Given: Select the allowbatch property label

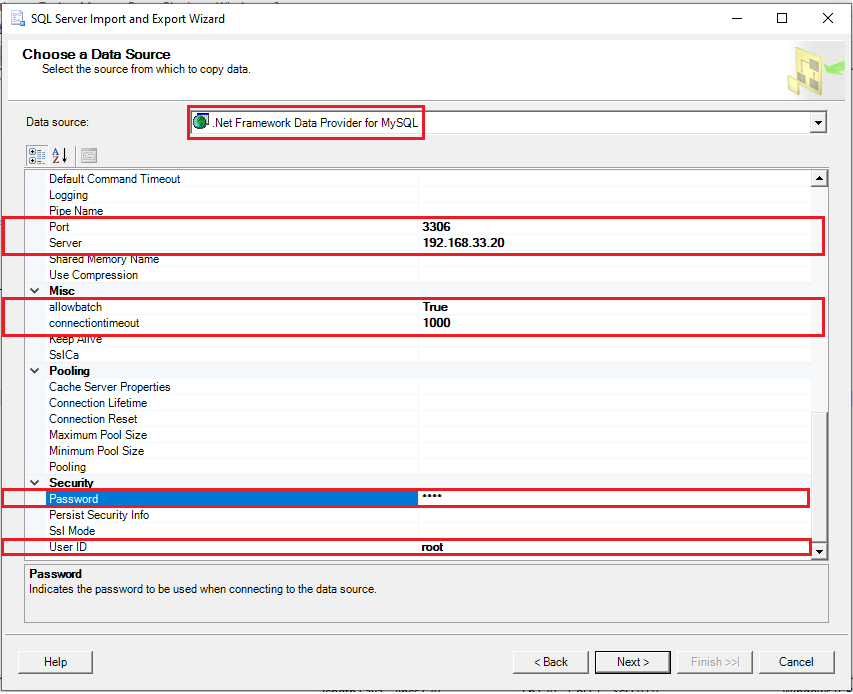Looking at the screenshot, I should [75, 307].
